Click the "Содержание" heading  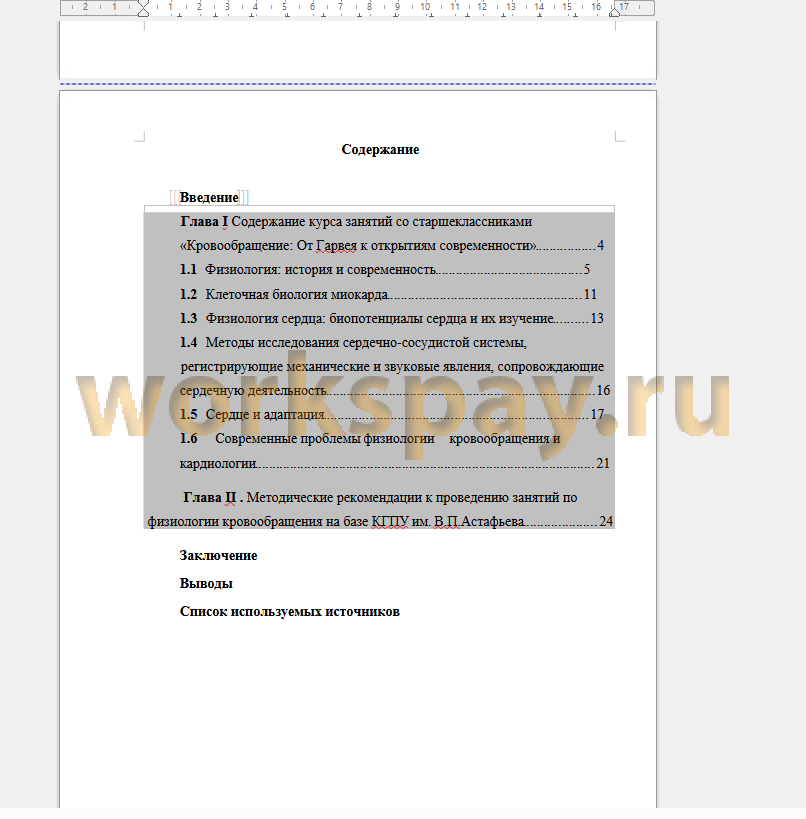pos(380,149)
